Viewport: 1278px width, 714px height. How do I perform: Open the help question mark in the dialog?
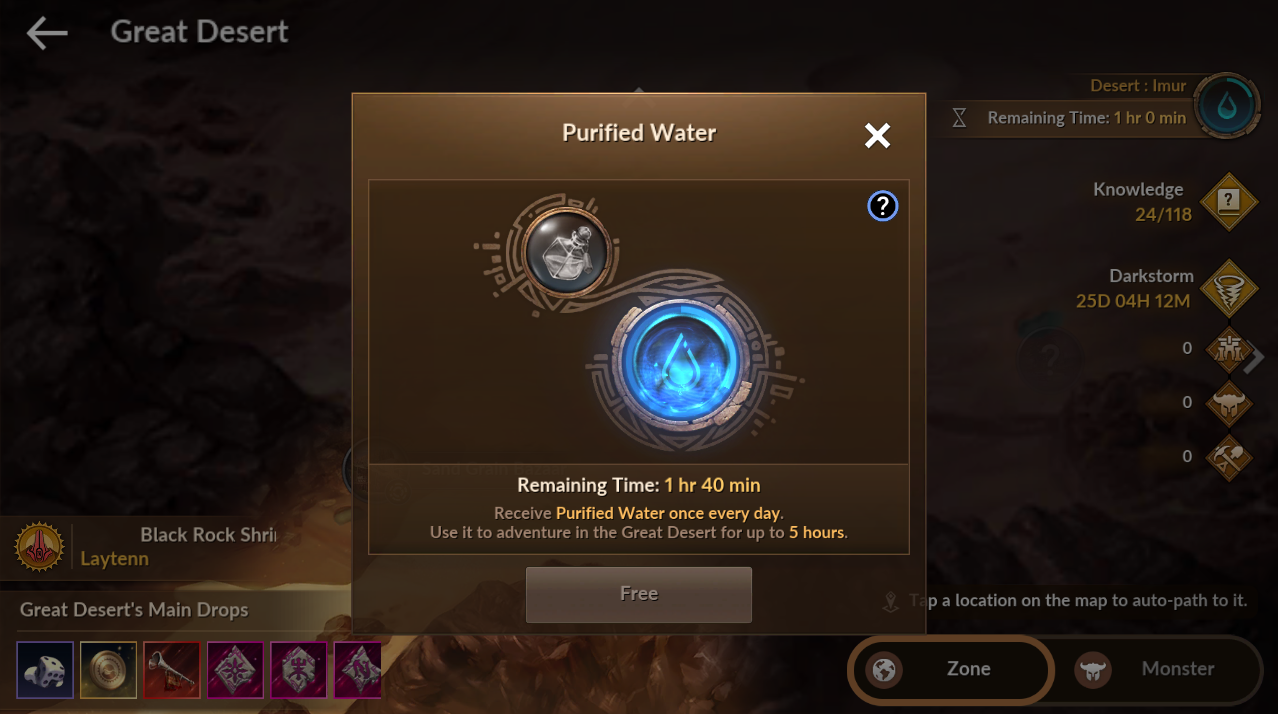tap(882, 206)
